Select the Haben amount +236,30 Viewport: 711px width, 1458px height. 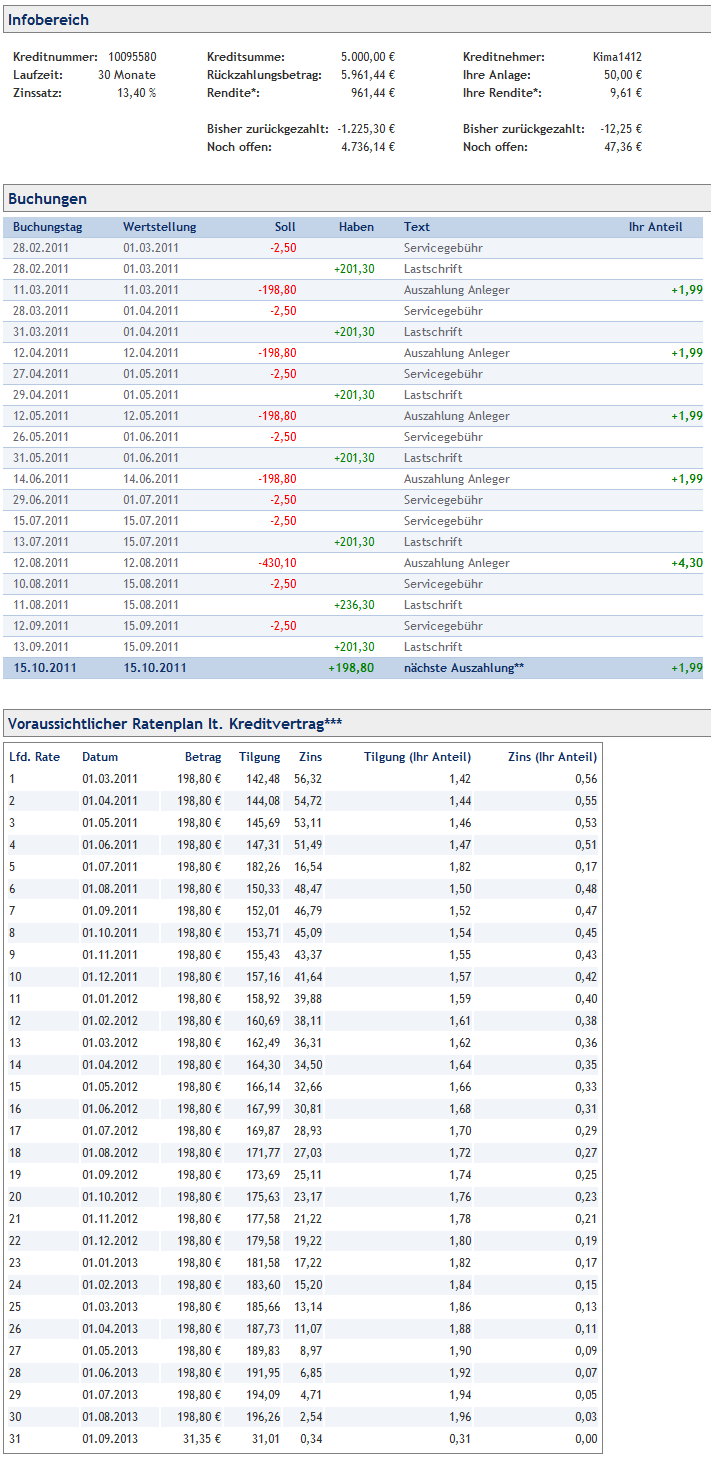coord(354,605)
